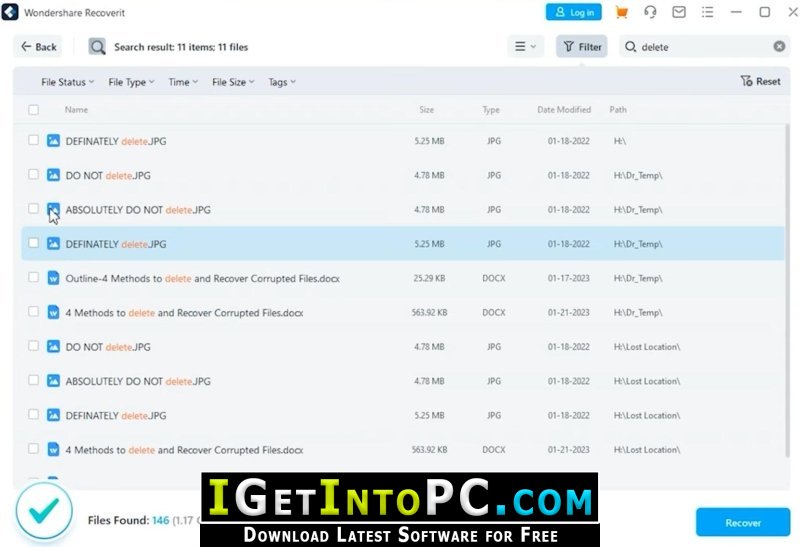Click the JPG icon of highlighted DEFINATELY delete.JPG in H:\Dr_Temp\

(53, 243)
